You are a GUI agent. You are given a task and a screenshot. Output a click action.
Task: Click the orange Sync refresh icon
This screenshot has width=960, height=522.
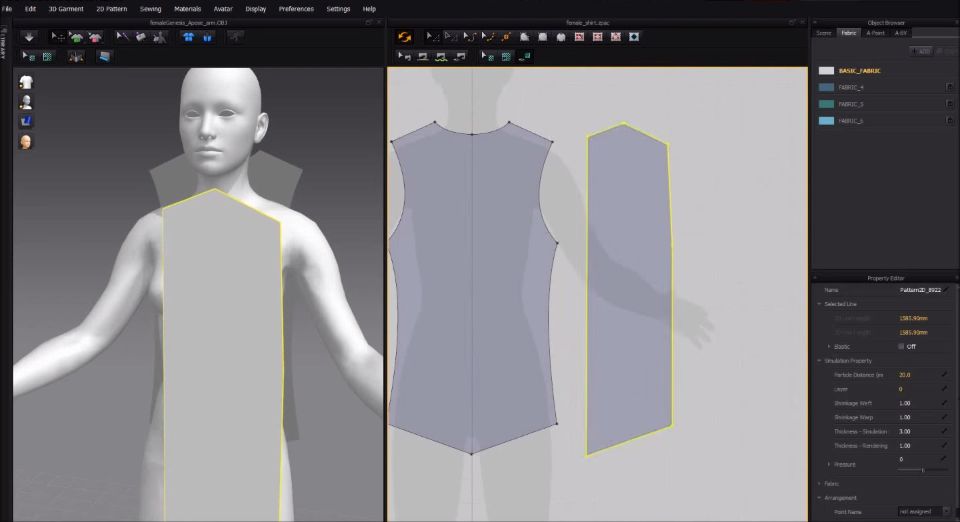[404, 37]
